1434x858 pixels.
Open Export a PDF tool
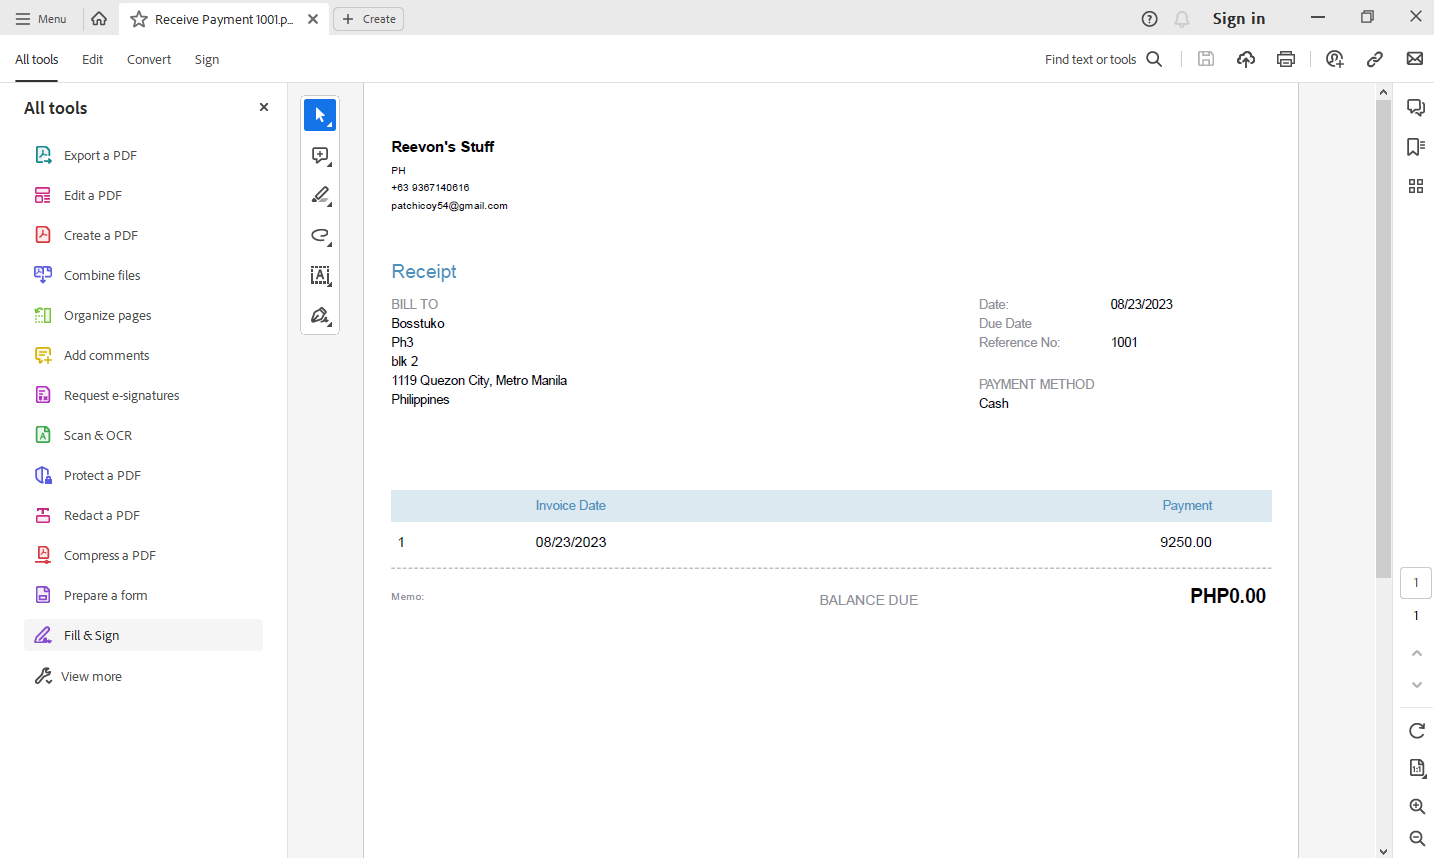pos(100,156)
